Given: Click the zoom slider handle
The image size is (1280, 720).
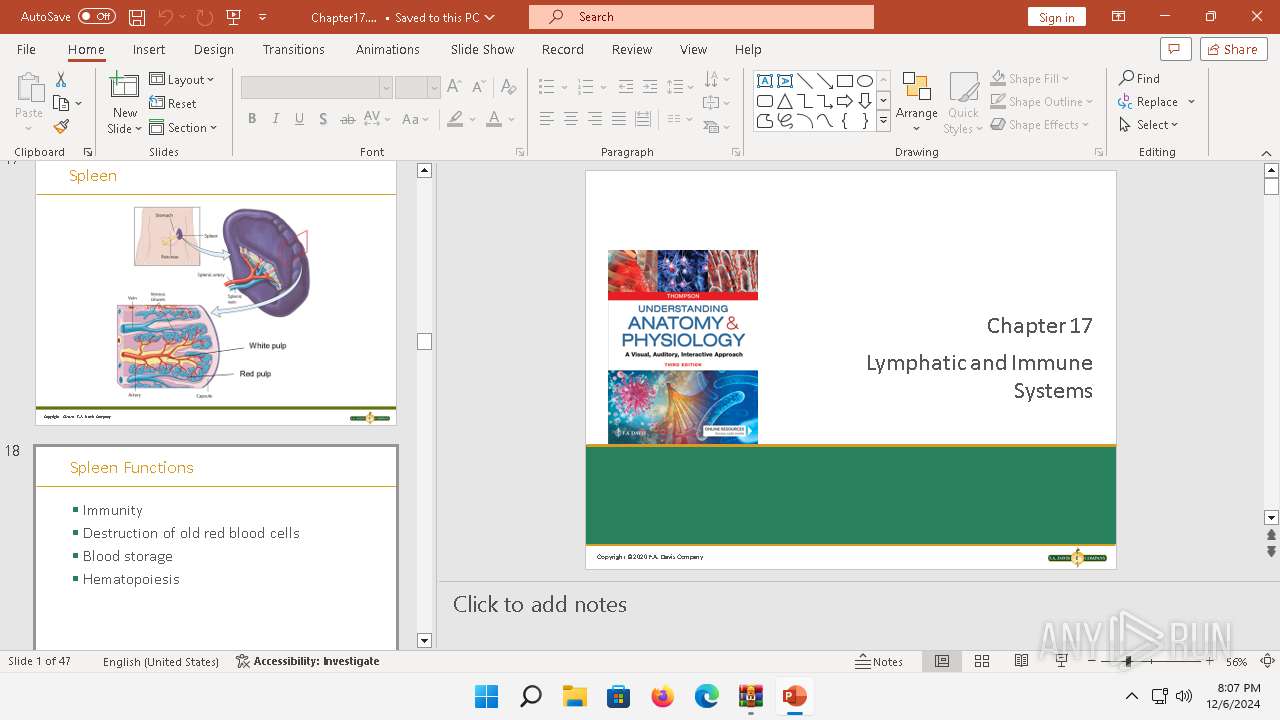Looking at the screenshot, I should click(1128, 661).
